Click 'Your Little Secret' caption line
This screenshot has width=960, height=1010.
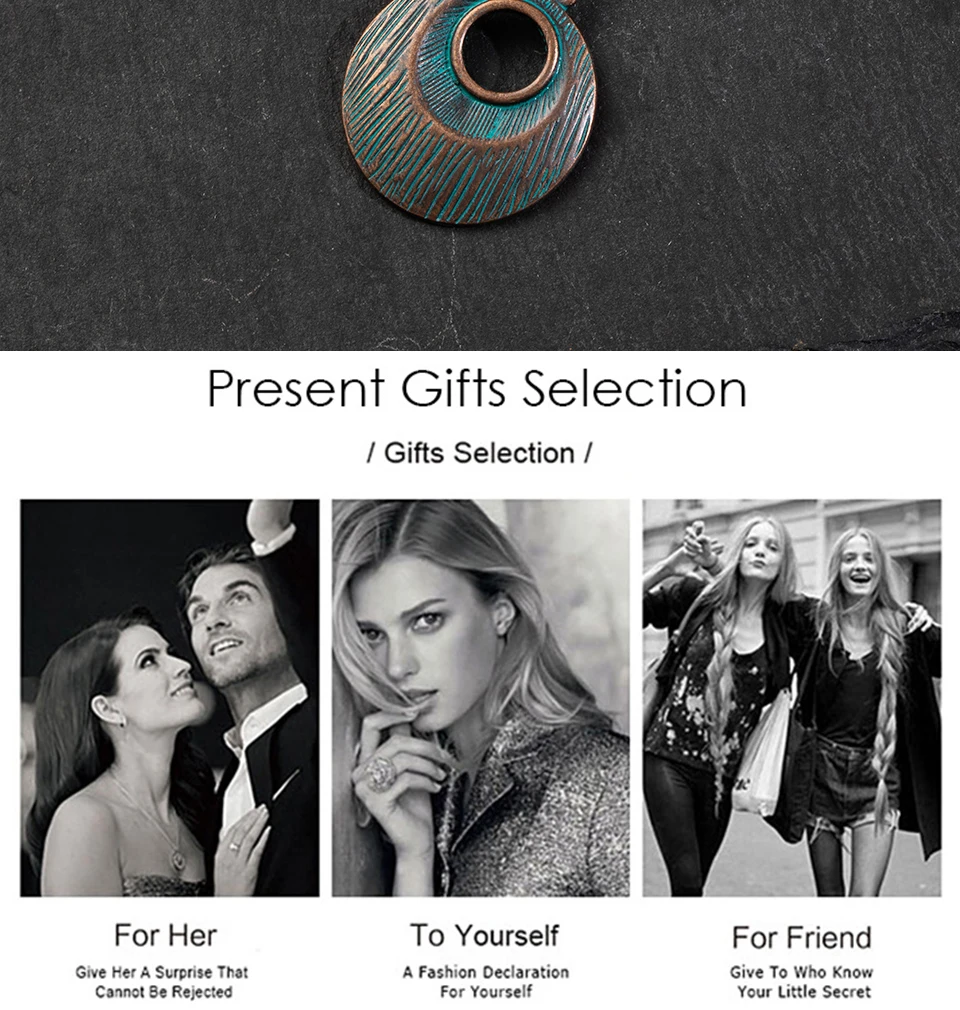coord(804,991)
